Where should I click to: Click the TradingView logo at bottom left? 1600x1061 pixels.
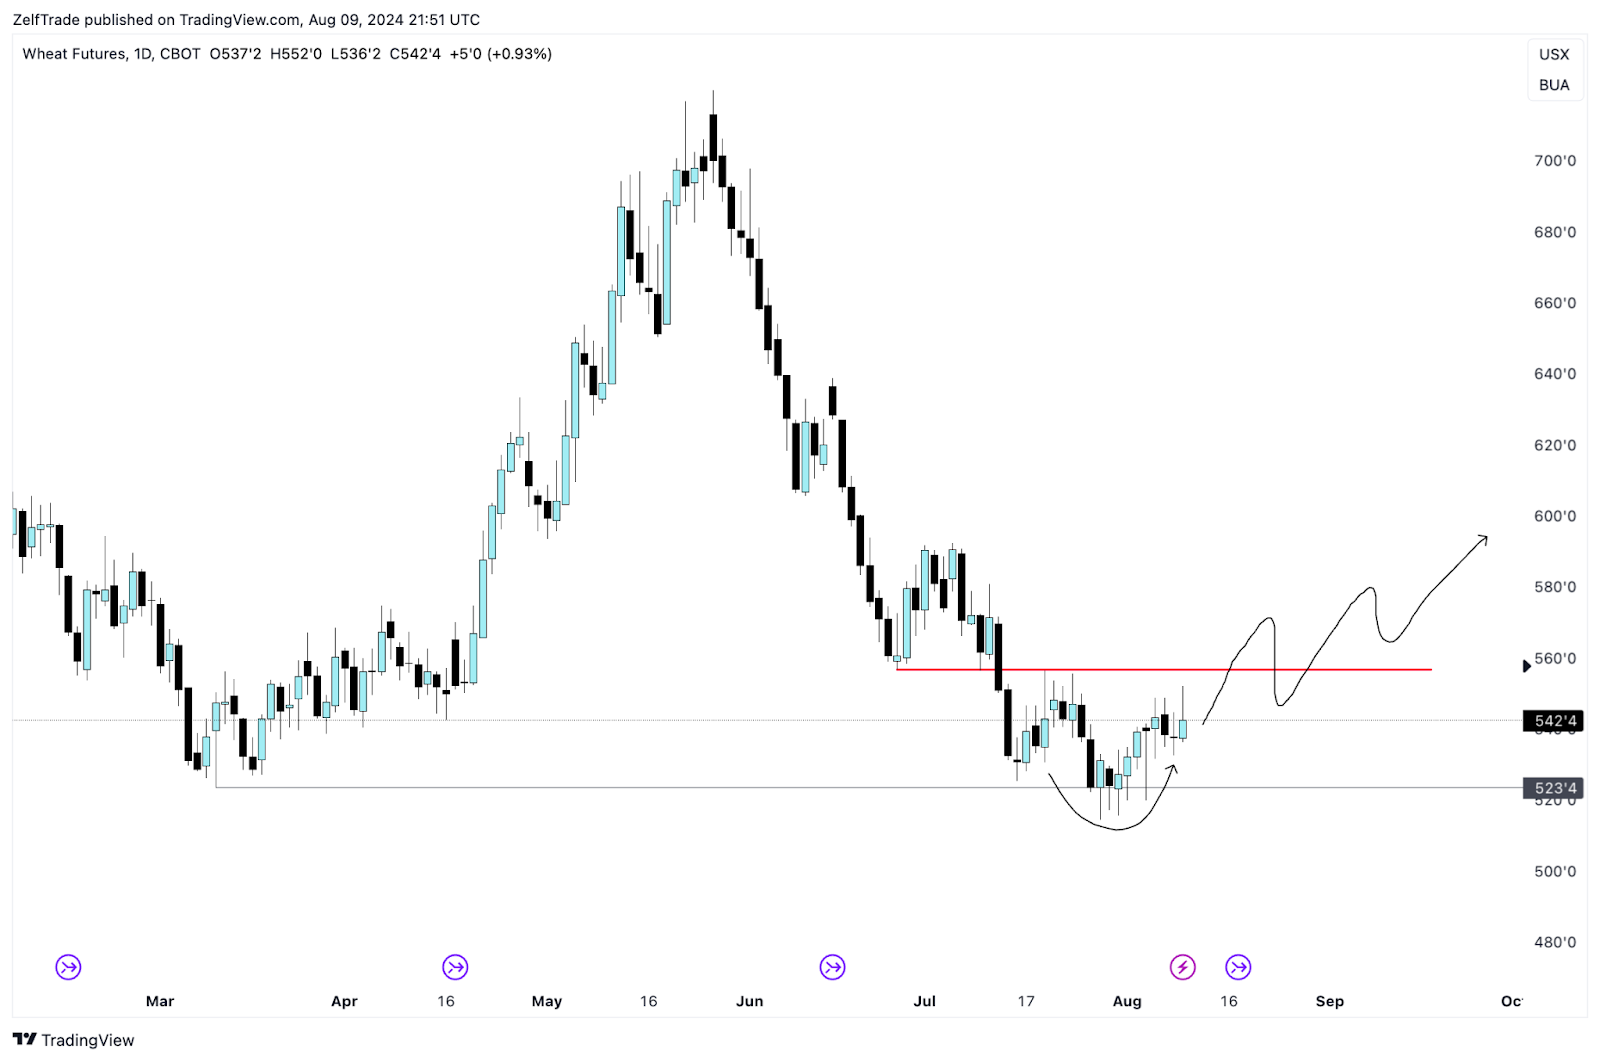coord(73,1040)
